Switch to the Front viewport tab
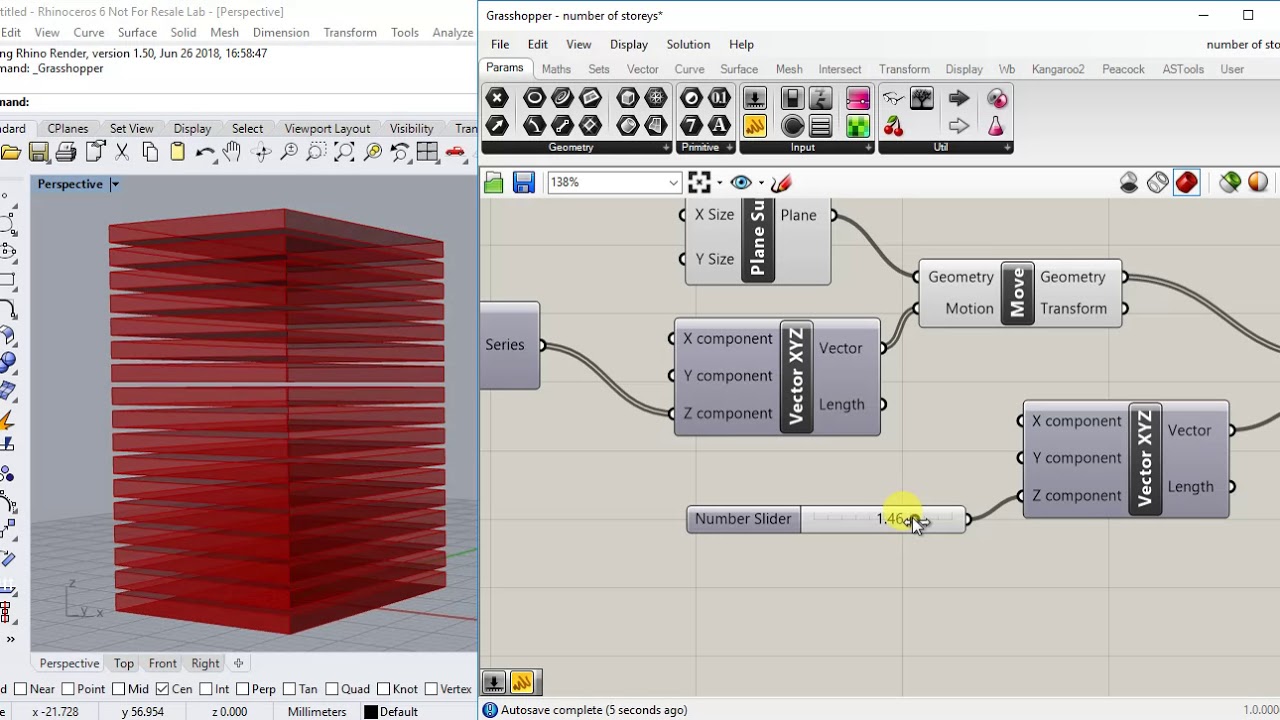This screenshot has height=720, width=1280. tap(162, 663)
